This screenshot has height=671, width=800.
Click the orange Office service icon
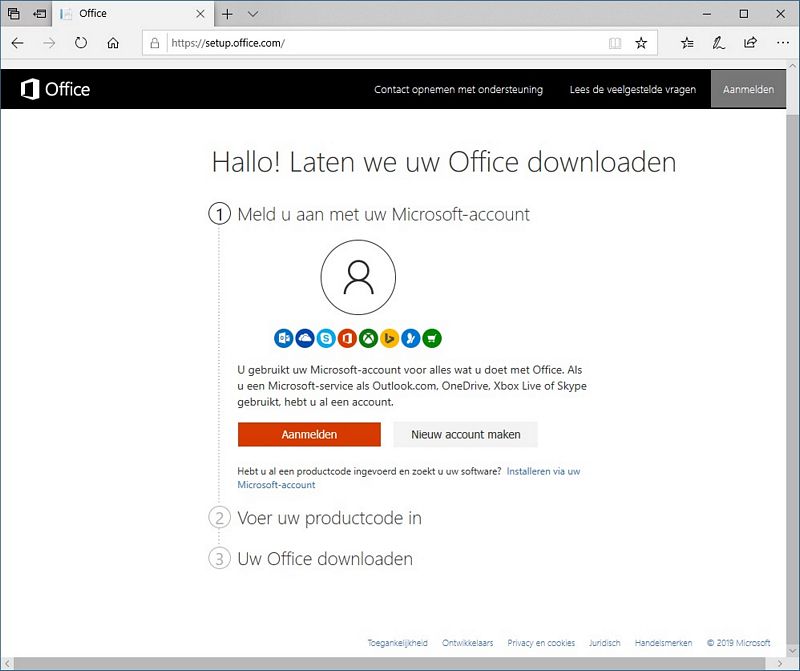pos(347,338)
